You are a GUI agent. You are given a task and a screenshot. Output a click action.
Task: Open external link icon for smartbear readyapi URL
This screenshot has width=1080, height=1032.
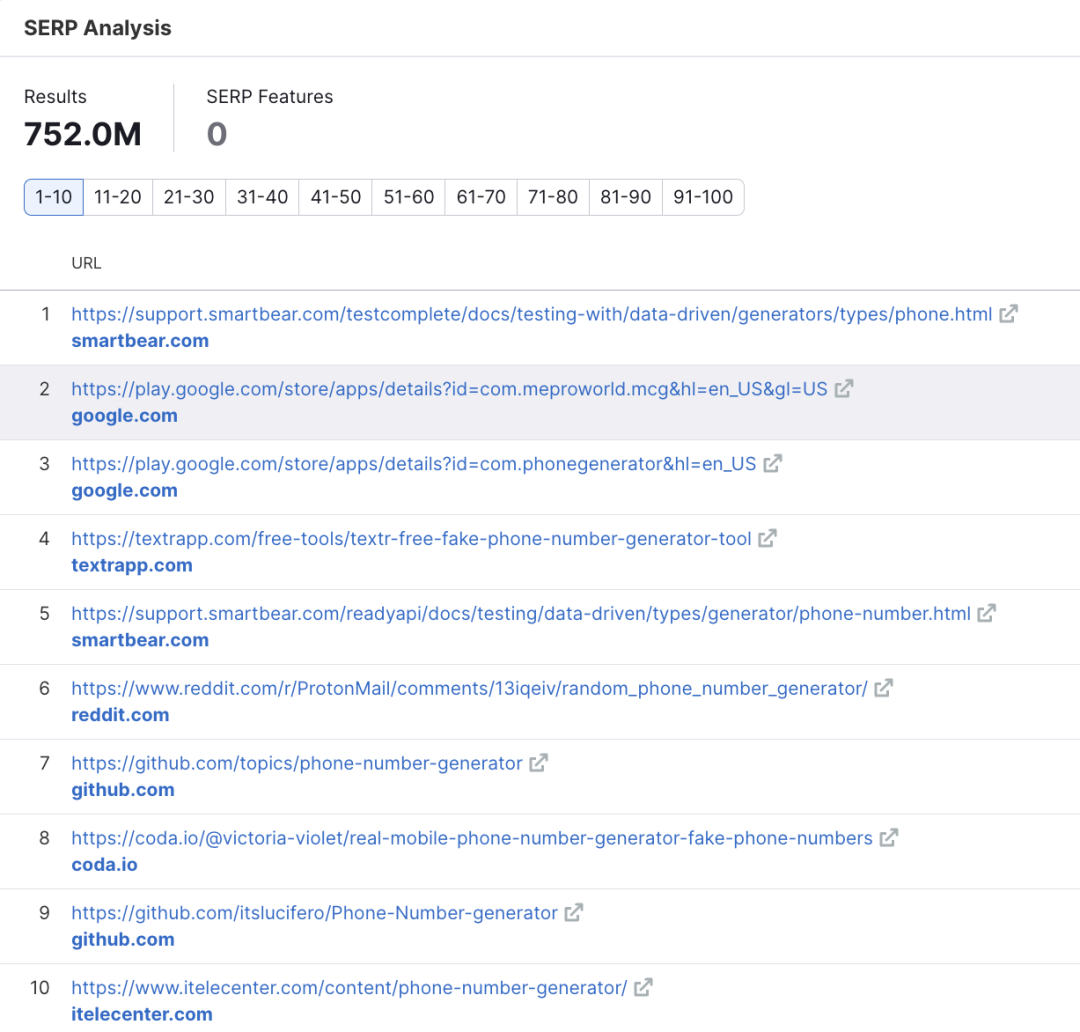pyautogui.click(x=986, y=614)
